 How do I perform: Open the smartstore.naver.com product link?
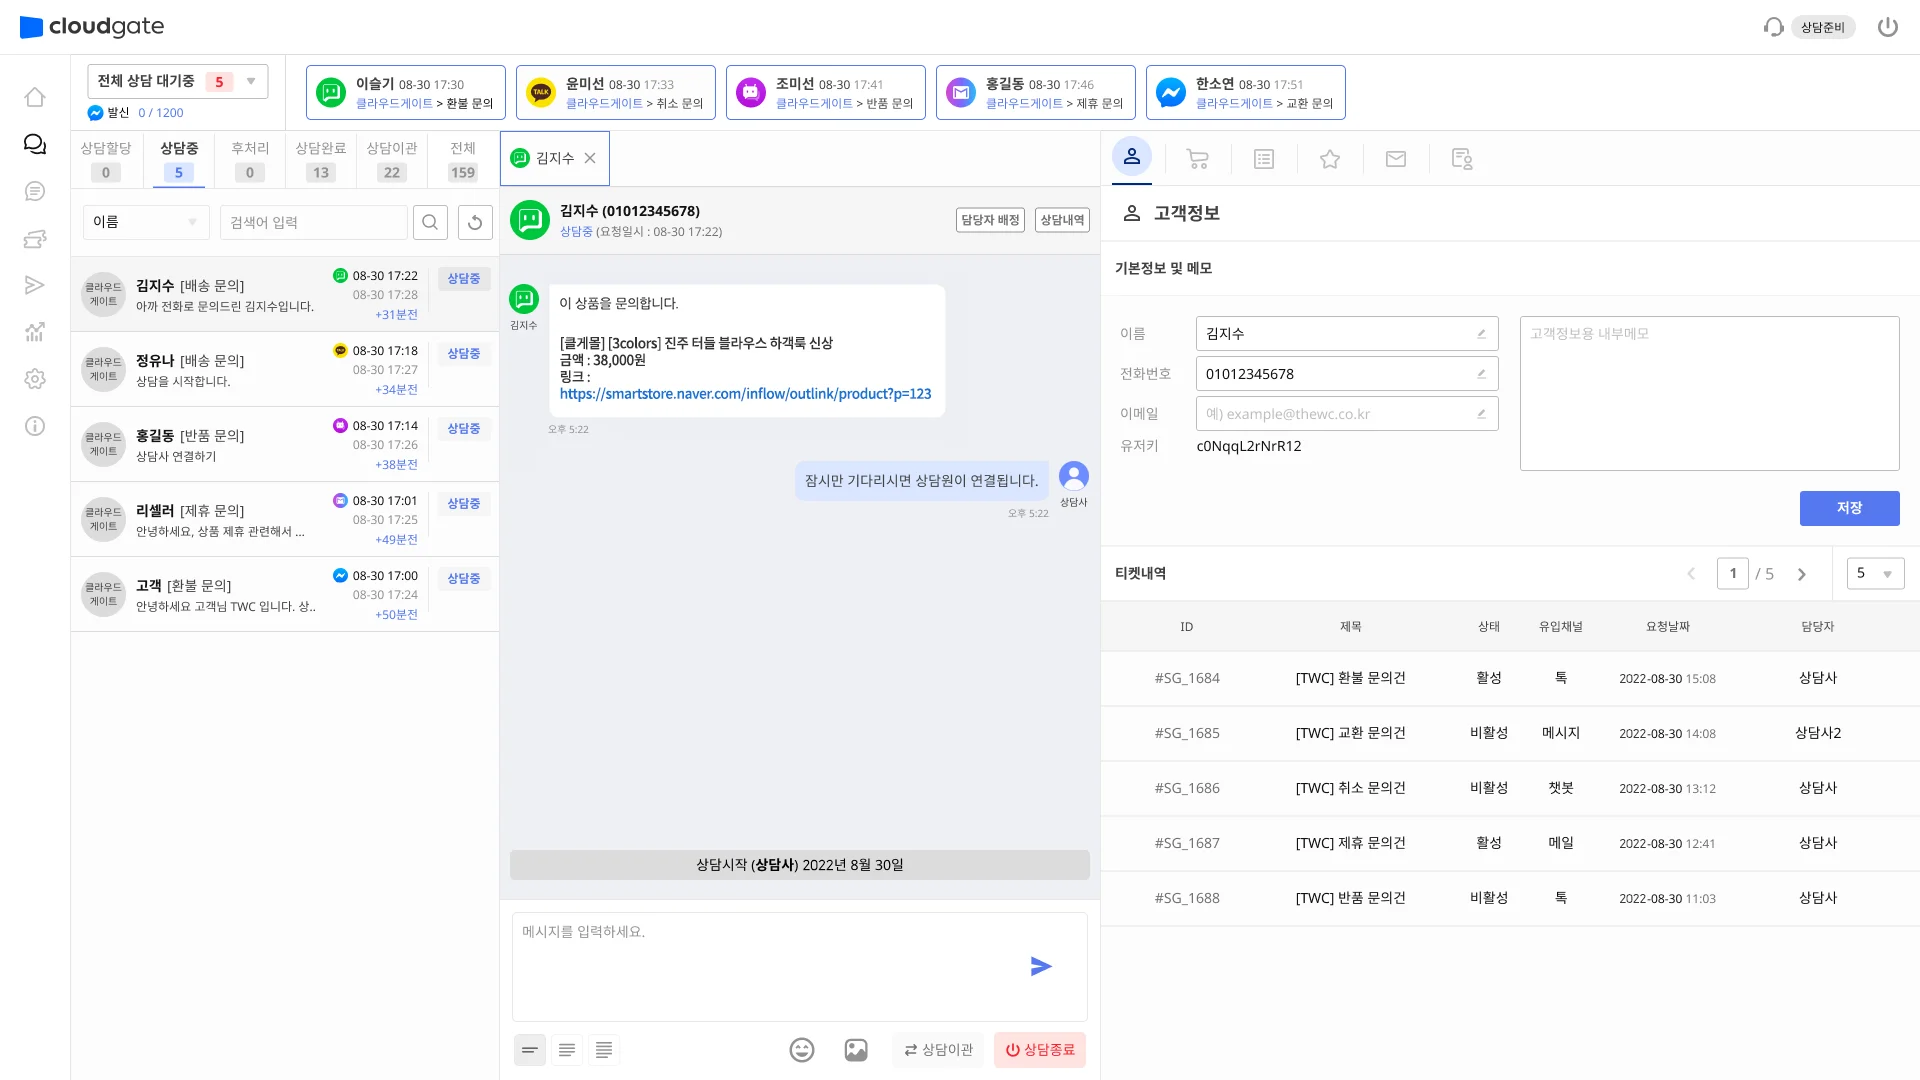pos(745,394)
